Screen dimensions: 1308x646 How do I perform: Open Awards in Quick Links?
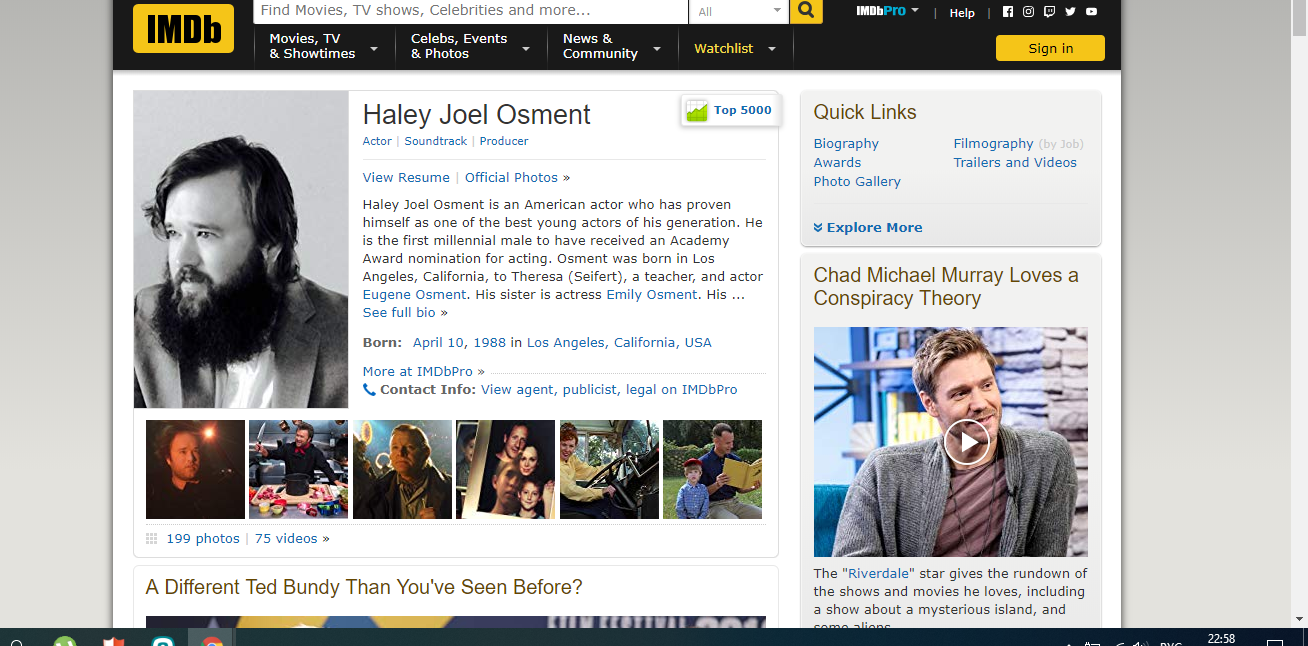point(837,163)
